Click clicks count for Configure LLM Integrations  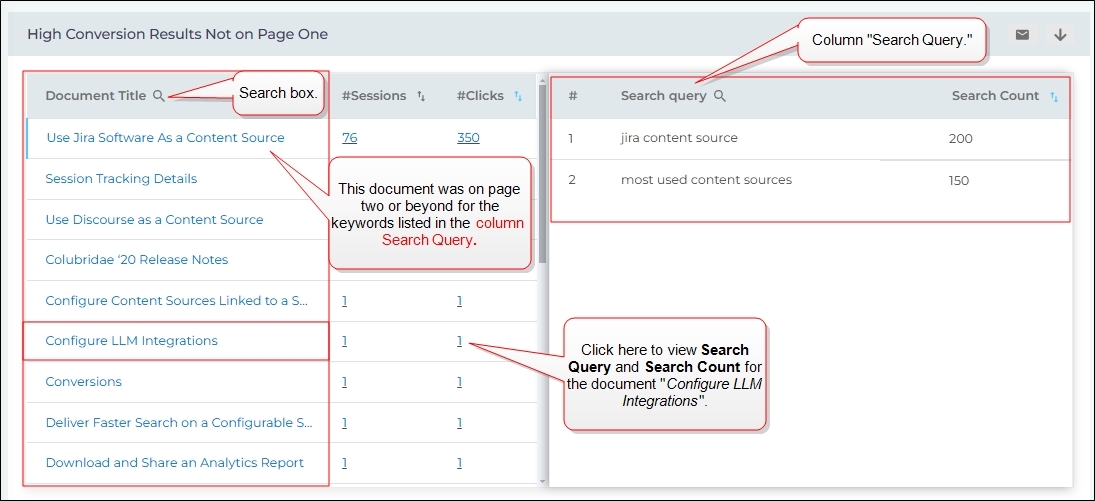[x=460, y=341]
